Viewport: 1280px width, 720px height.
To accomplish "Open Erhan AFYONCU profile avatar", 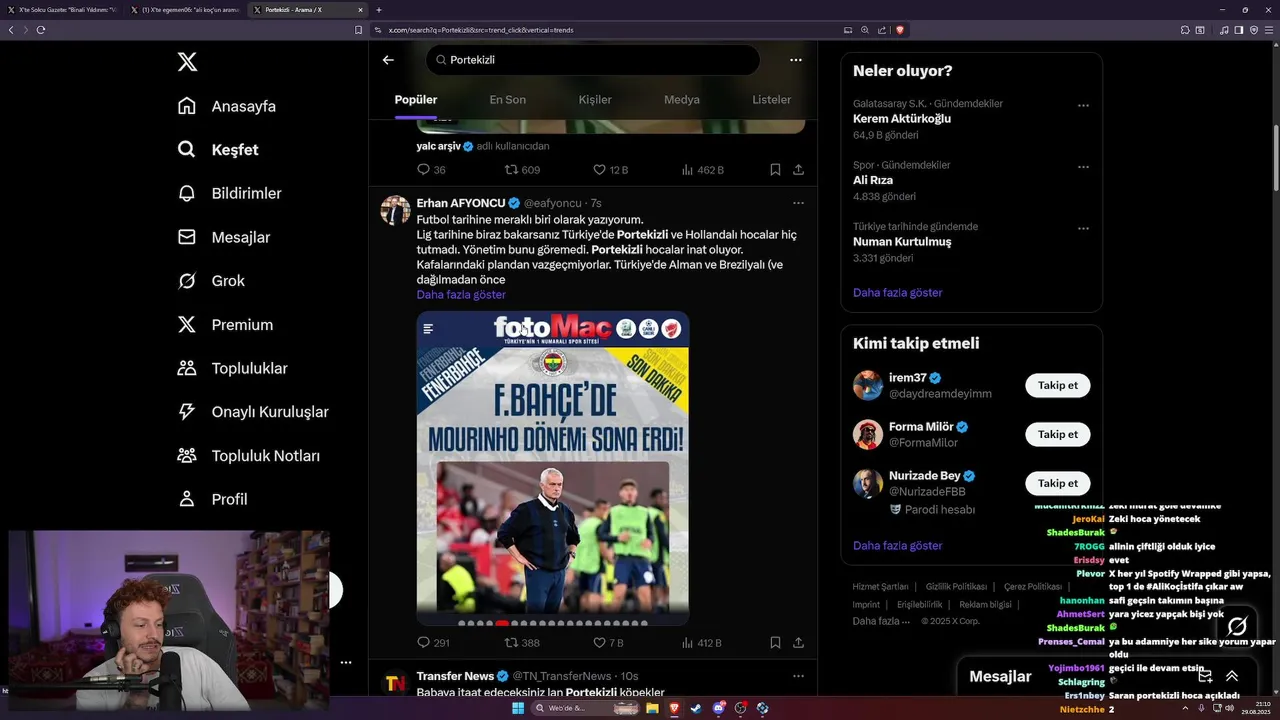I will (396, 210).
